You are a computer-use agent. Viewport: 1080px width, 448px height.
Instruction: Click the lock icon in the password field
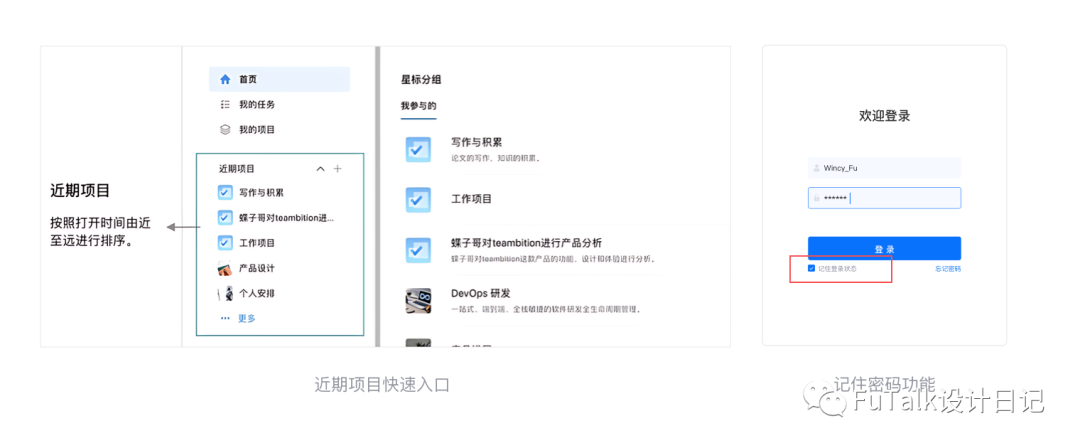[x=817, y=198]
